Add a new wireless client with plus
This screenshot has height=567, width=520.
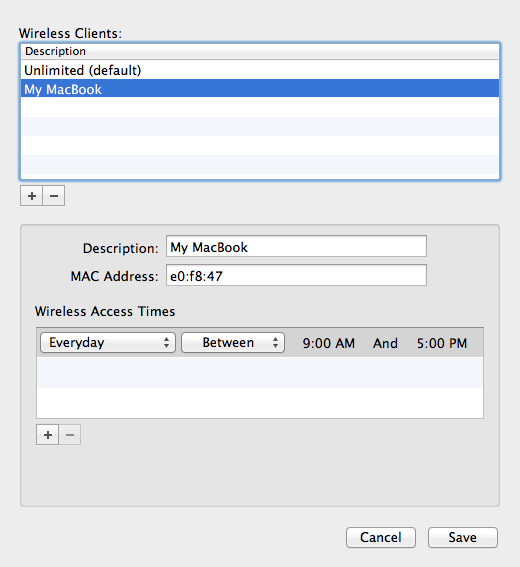point(32,196)
